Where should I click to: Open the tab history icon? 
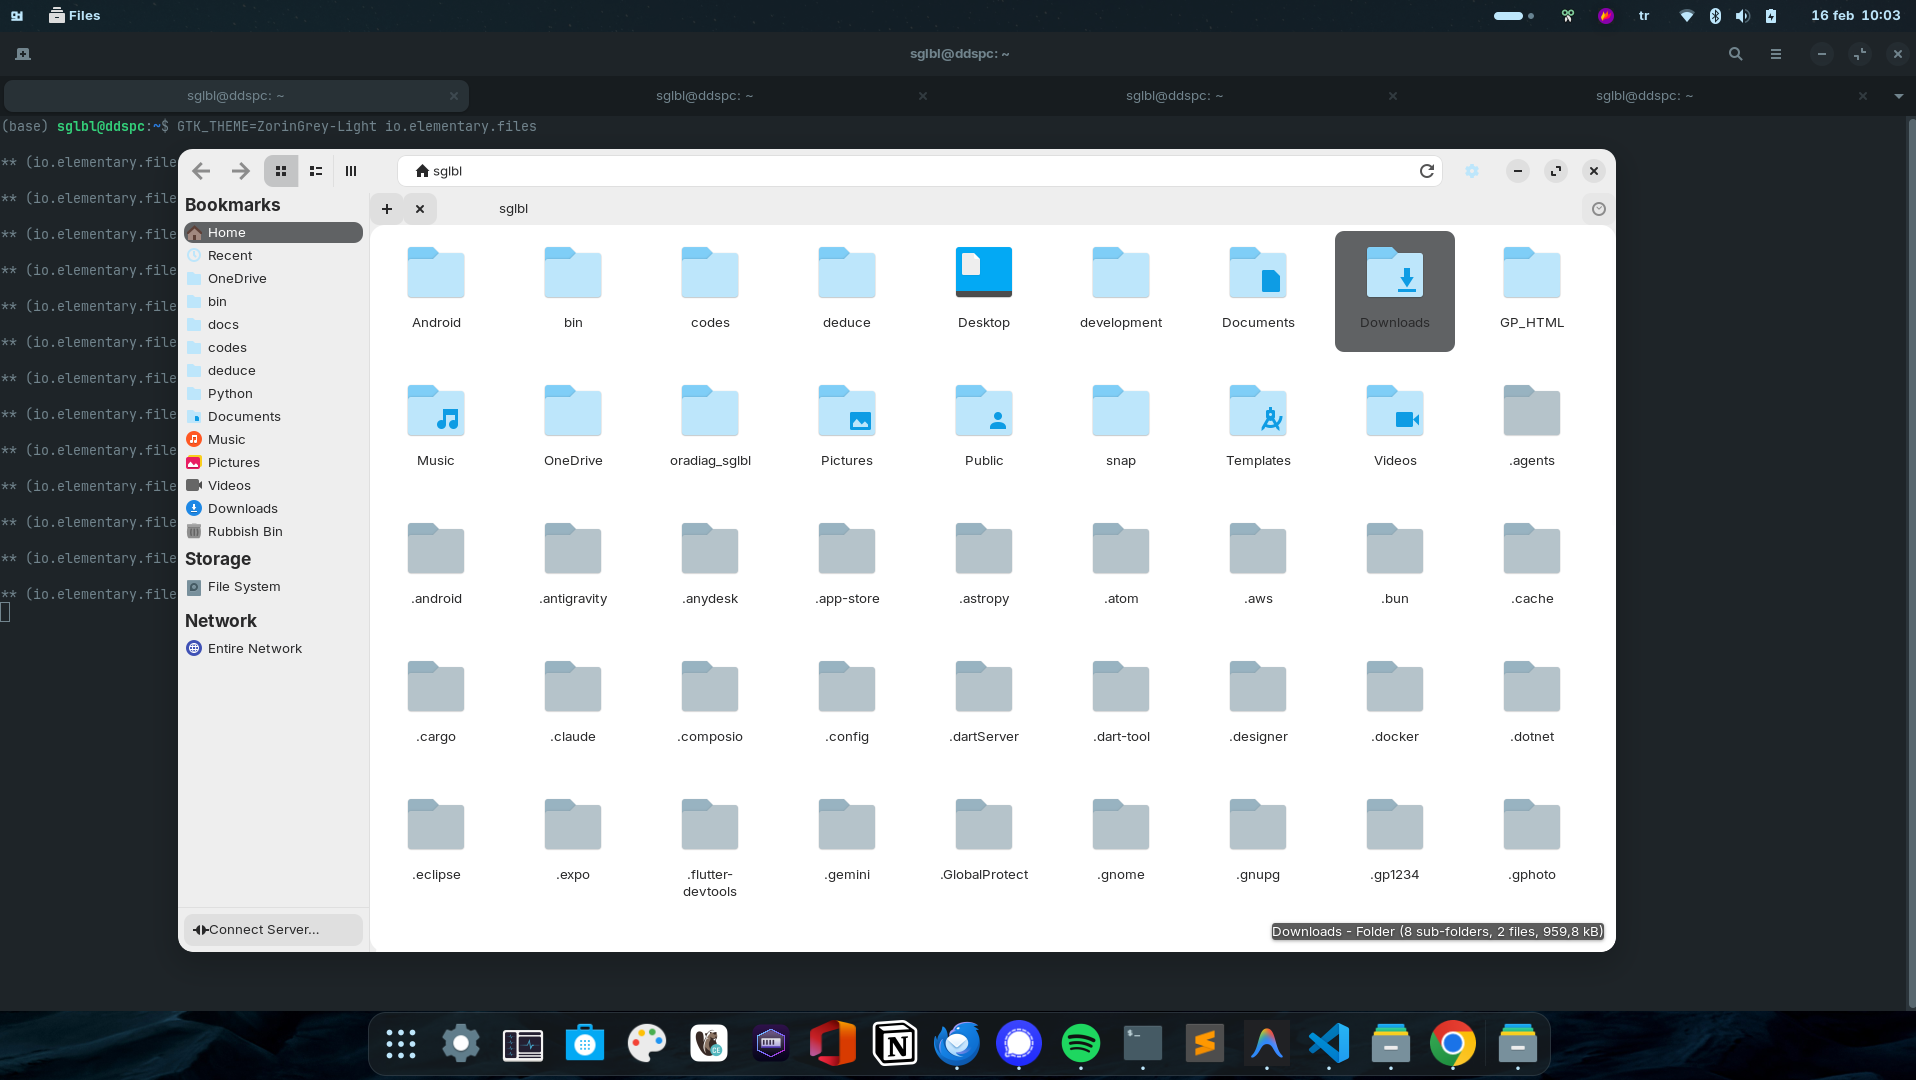pyautogui.click(x=1598, y=209)
